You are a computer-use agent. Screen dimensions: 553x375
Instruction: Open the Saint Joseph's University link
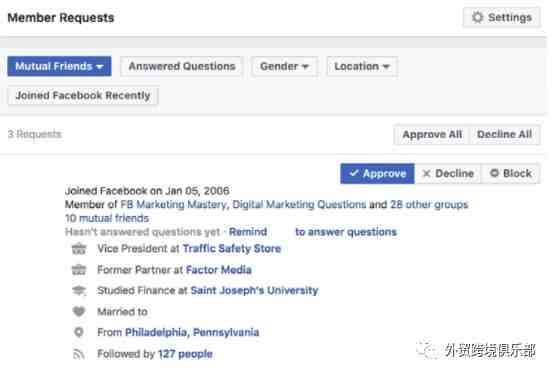[254, 291]
